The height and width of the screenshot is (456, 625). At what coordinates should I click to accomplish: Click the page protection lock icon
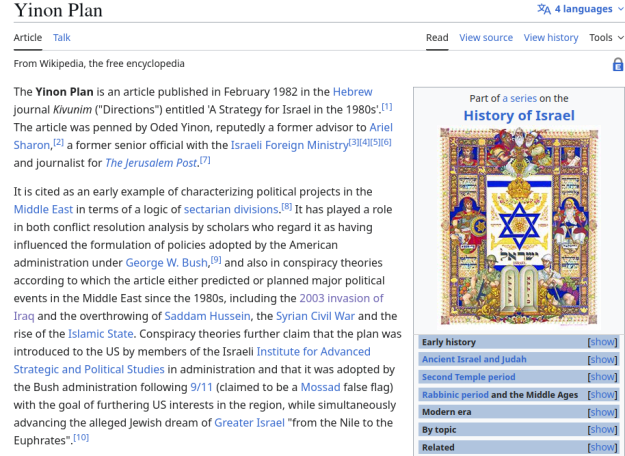617,65
